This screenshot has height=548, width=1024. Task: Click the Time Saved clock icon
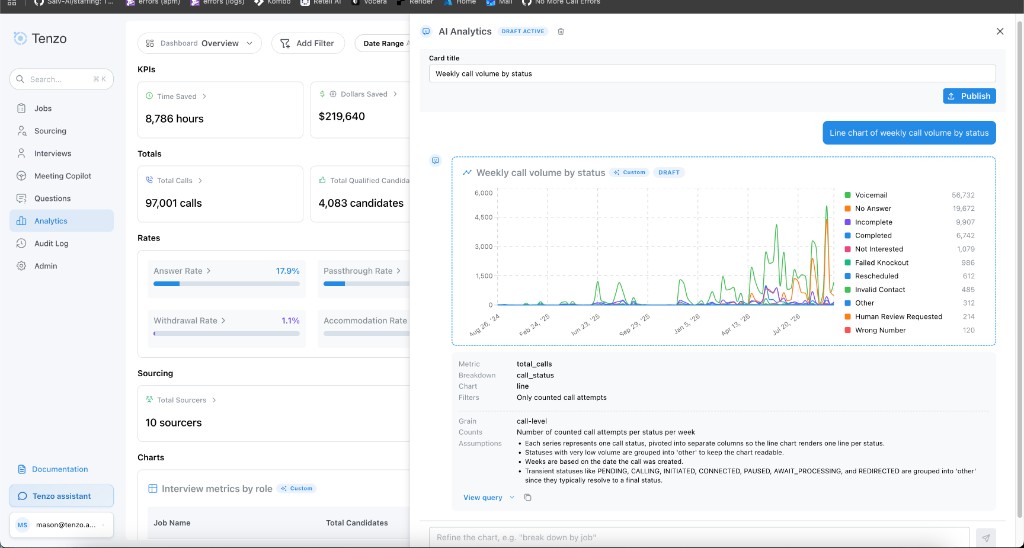pyautogui.click(x=149, y=96)
